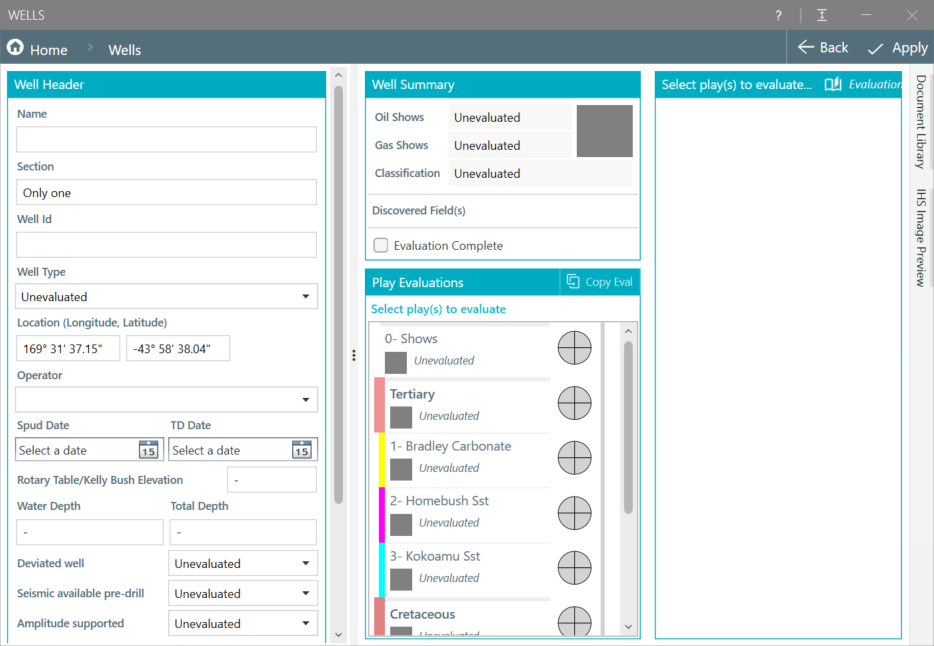Click the Classification Unevaluated value
The height and width of the screenshot is (646, 934).
(540, 173)
